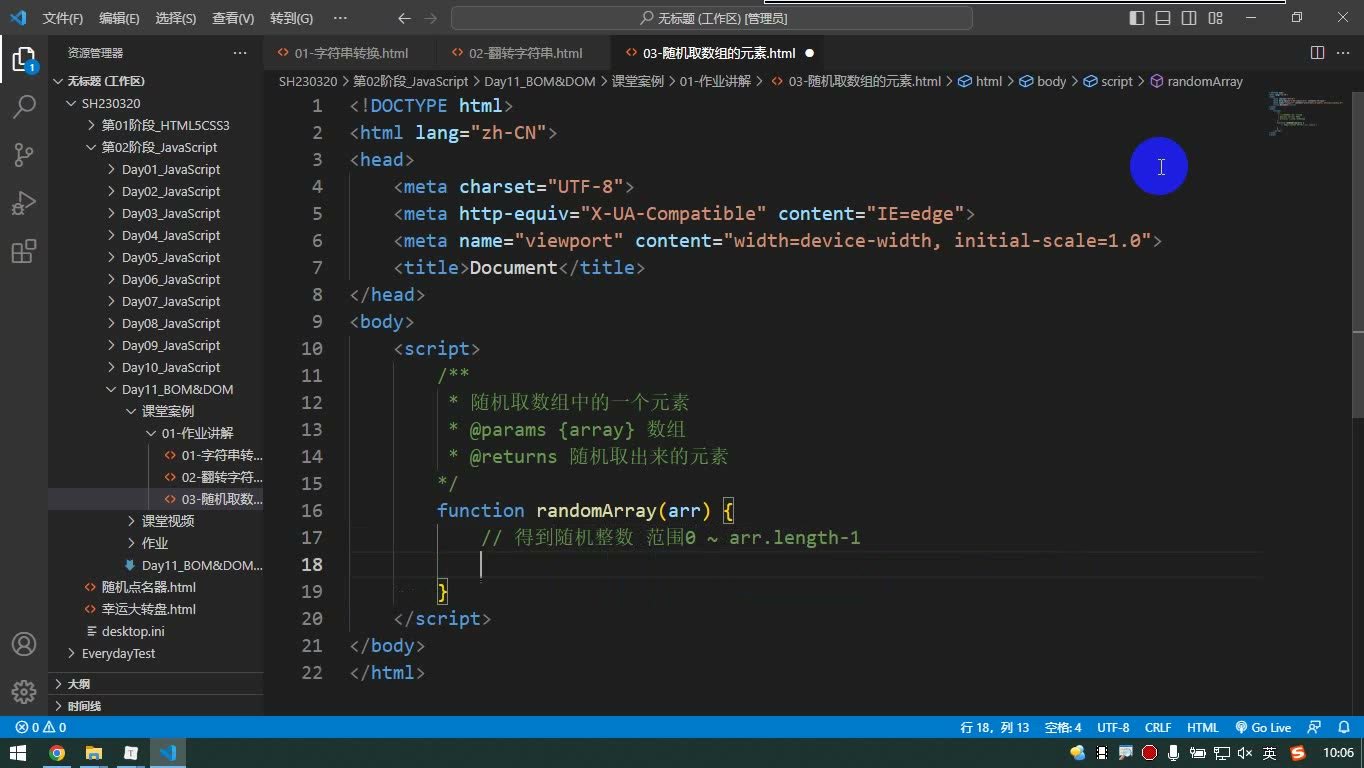The width and height of the screenshot is (1364, 768).
Task: Change line ending via CRLF status item
Action: click(1158, 728)
